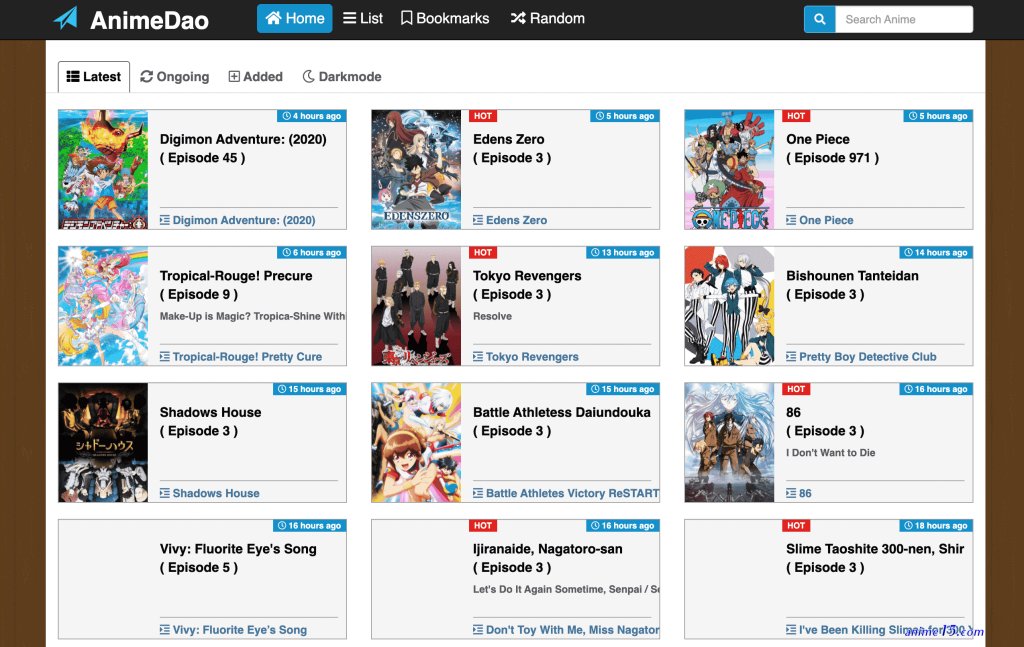Viewport: 1024px width, 647px height.
Task: Open Vivy: Fluorite Eye's Song Episode 5 title
Action: point(238,558)
